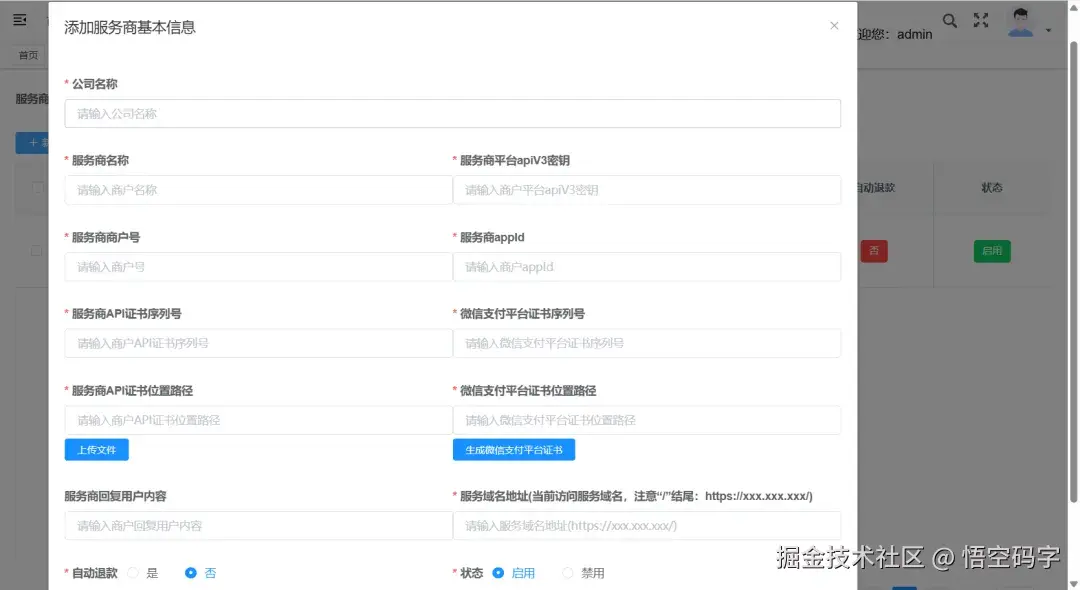Close the 添加服务商基本信息 dialog with the X
The image size is (1080, 590).
(834, 26)
